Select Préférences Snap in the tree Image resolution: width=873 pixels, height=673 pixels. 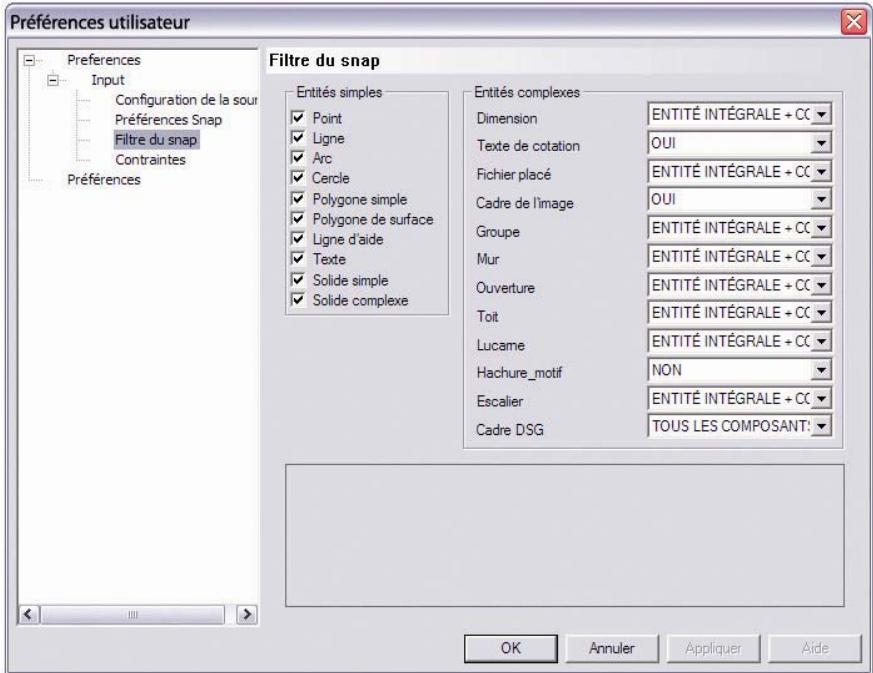168,120
